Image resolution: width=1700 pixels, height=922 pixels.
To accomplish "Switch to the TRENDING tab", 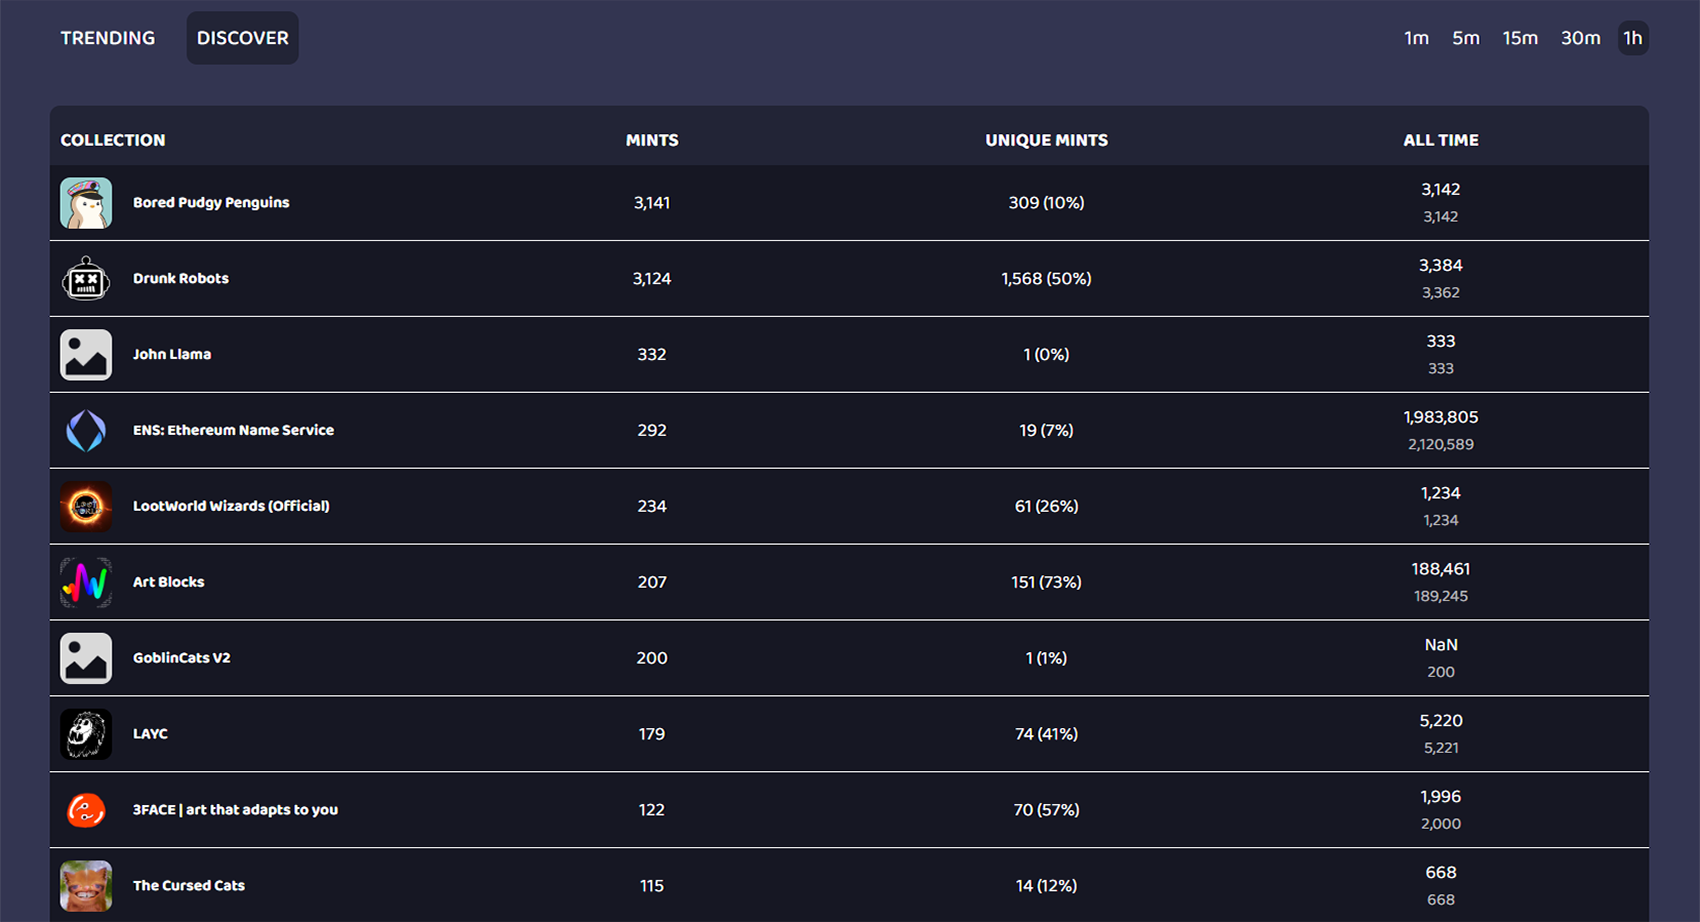I will 108,38.
